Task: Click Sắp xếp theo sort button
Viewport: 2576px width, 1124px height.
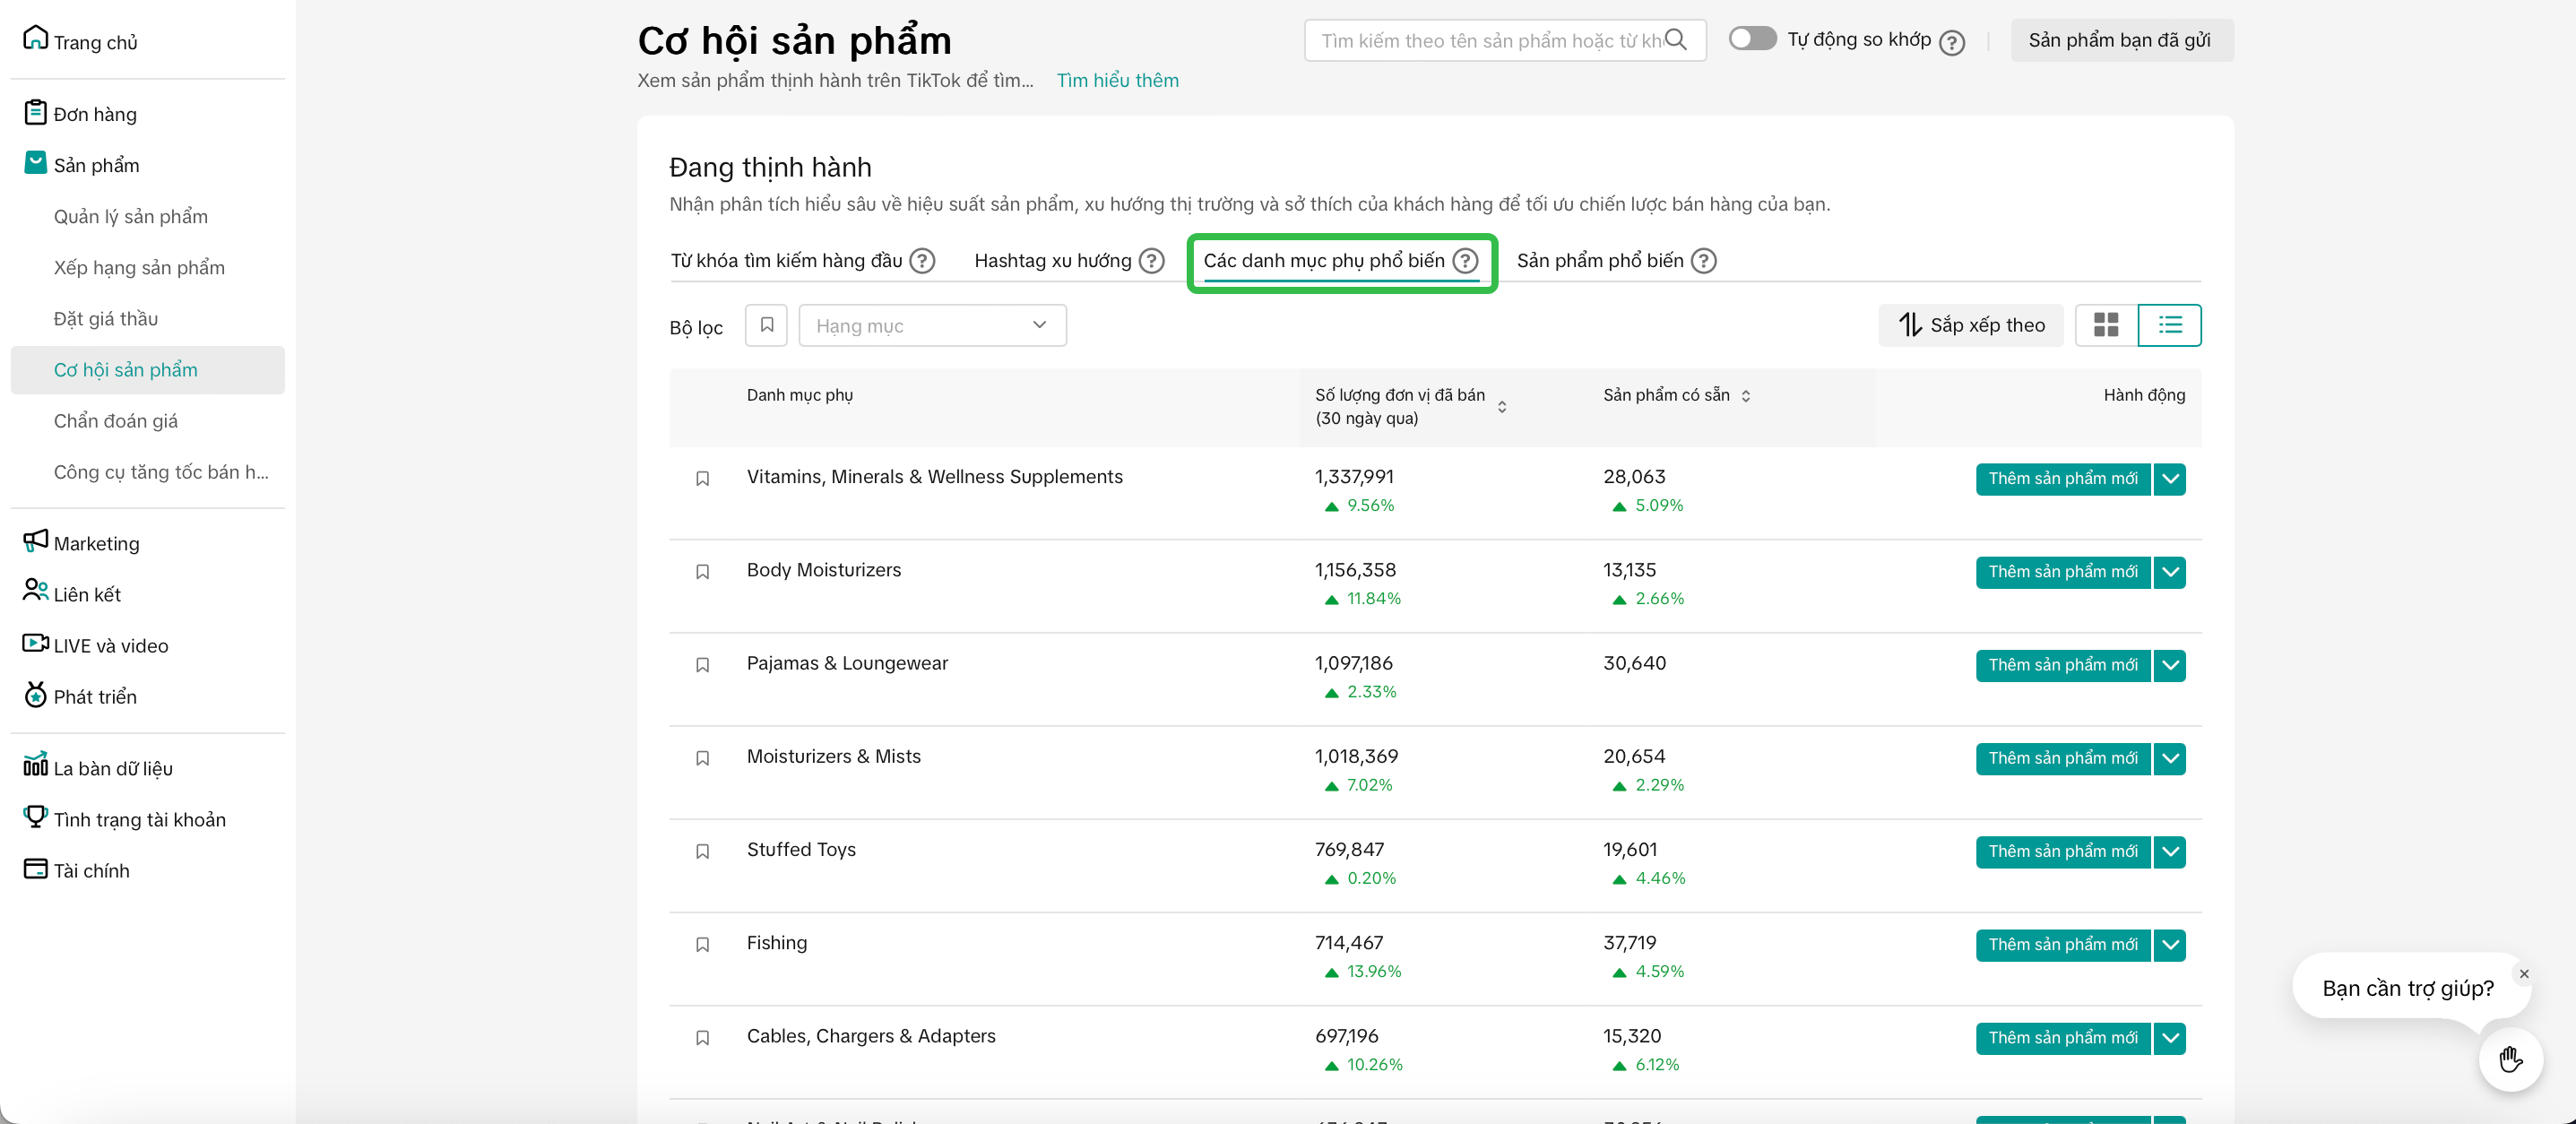Action: tap(1970, 325)
